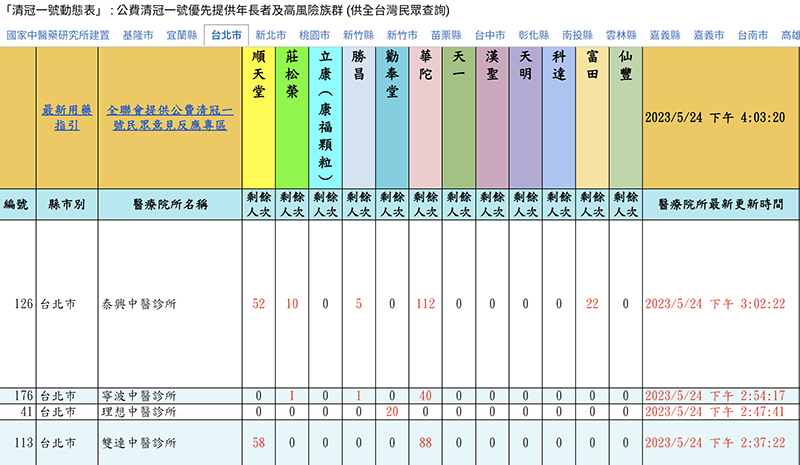The height and width of the screenshot is (465, 800).
Task: Switch to the 雲林縣 tab
Action: point(621,35)
